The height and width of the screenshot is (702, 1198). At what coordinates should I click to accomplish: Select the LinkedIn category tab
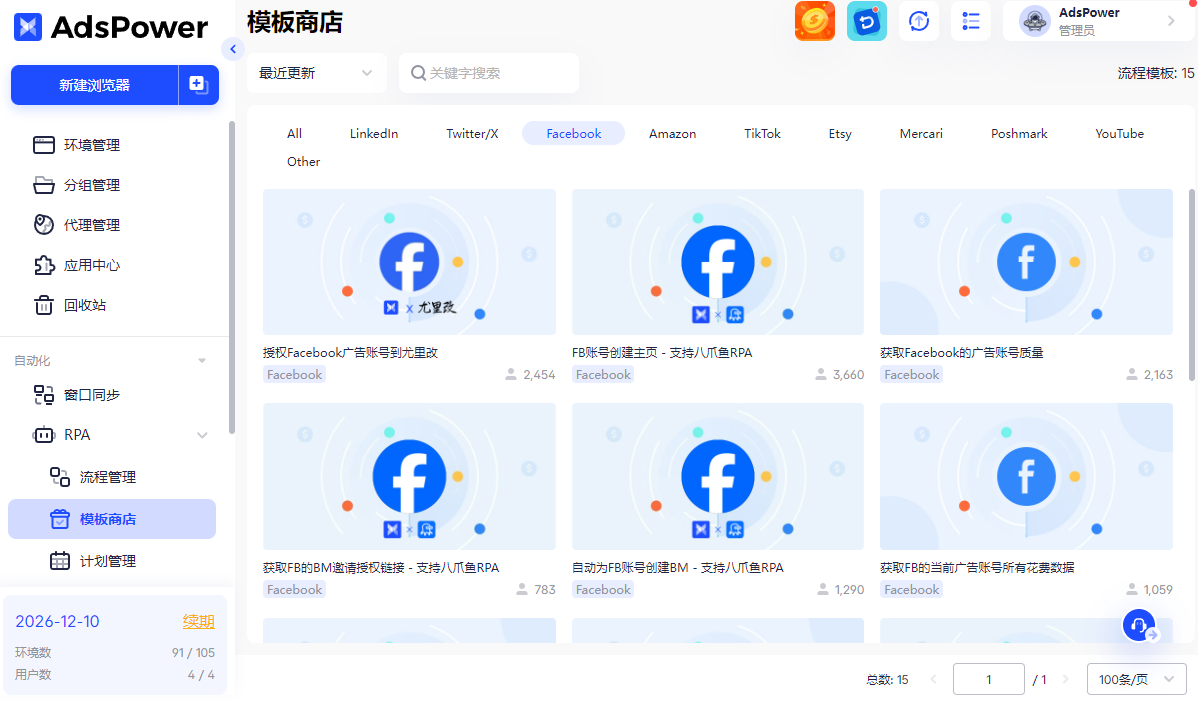click(x=374, y=134)
